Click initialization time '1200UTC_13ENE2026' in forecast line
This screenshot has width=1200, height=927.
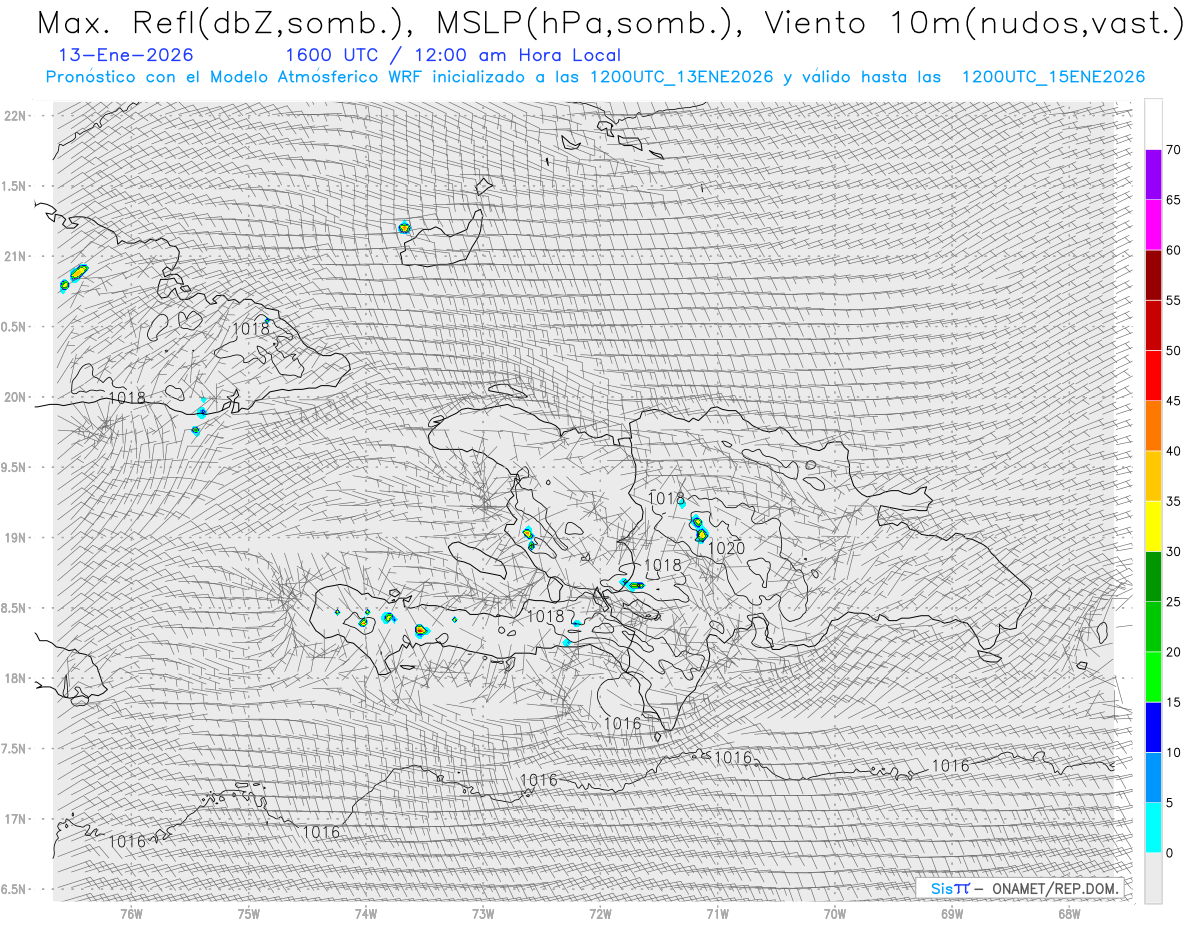tap(682, 77)
